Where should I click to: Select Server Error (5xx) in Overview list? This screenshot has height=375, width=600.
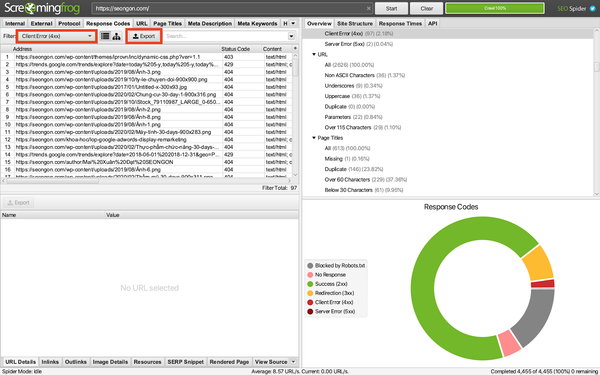[359, 44]
